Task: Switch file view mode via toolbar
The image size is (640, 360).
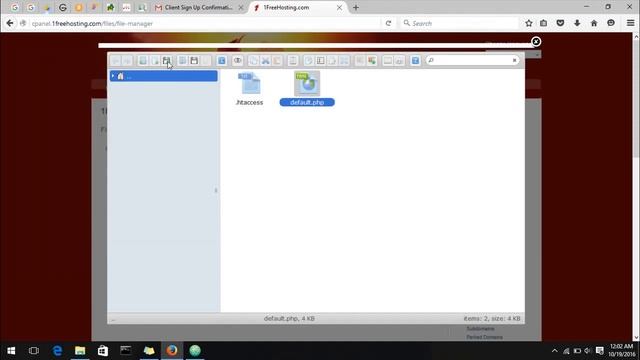Action: (x=387, y=61)
